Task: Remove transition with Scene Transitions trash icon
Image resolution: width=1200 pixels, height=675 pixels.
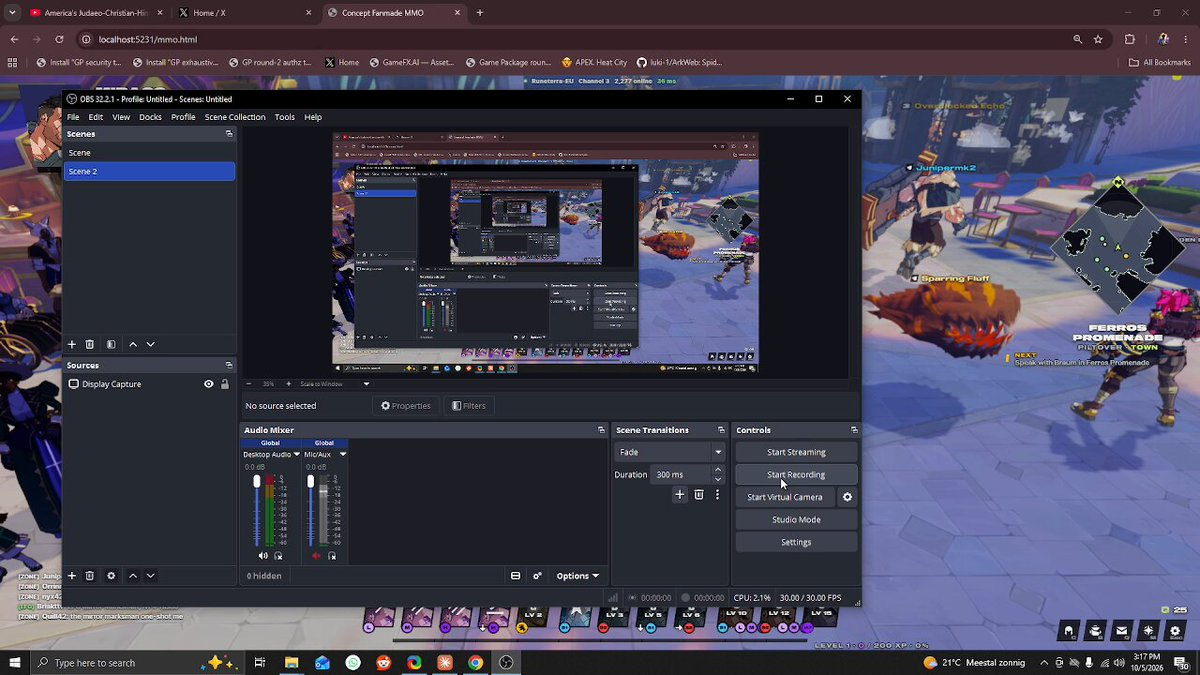Action: 699,495
